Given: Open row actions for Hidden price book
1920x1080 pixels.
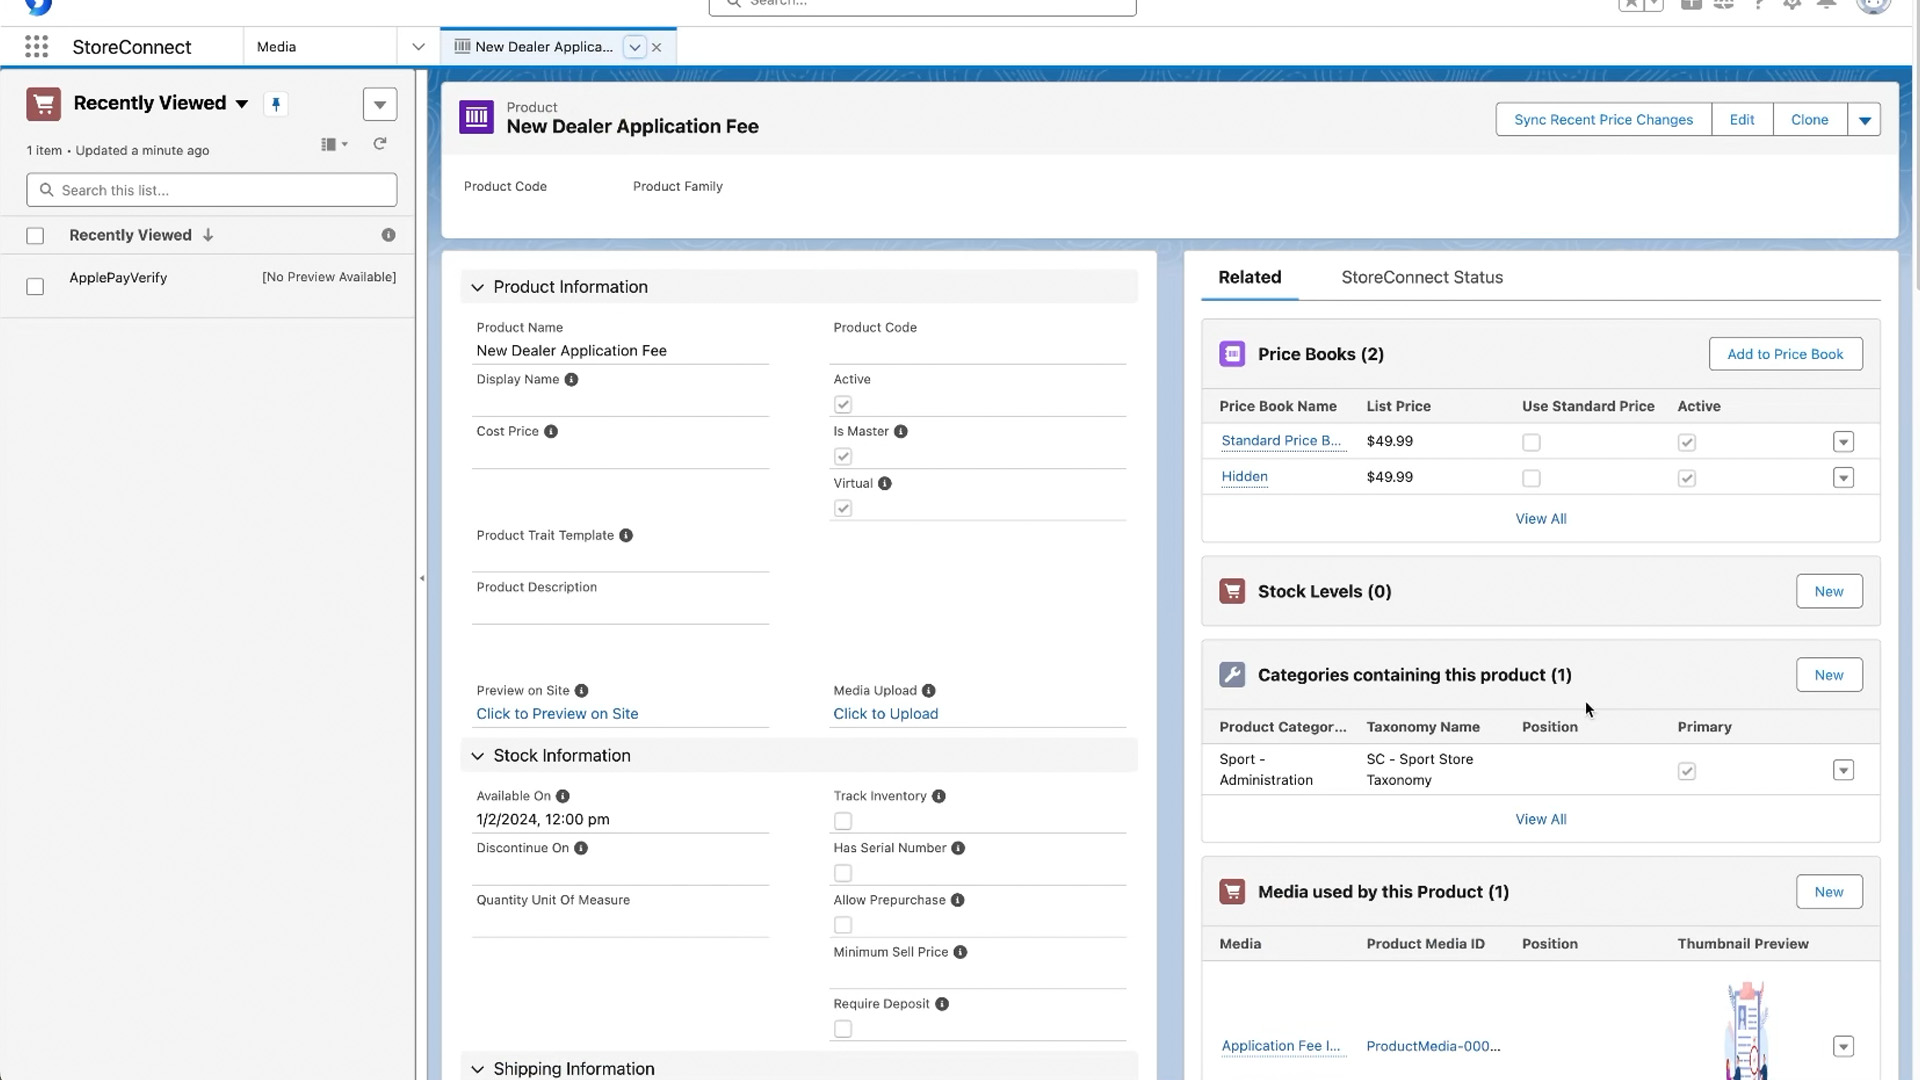Looking at the screenshot, I should (x=1843, y=478).
